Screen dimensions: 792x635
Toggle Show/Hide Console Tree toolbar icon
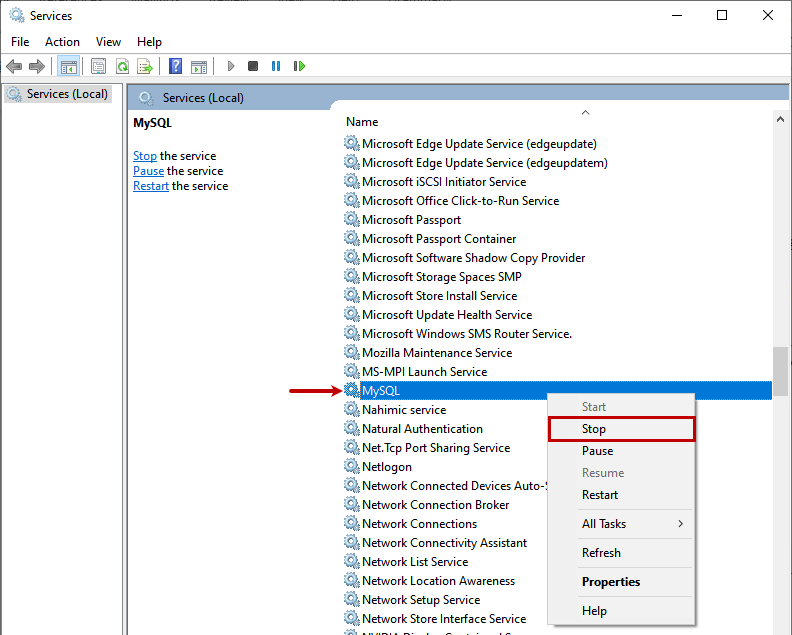coord(69,66)
